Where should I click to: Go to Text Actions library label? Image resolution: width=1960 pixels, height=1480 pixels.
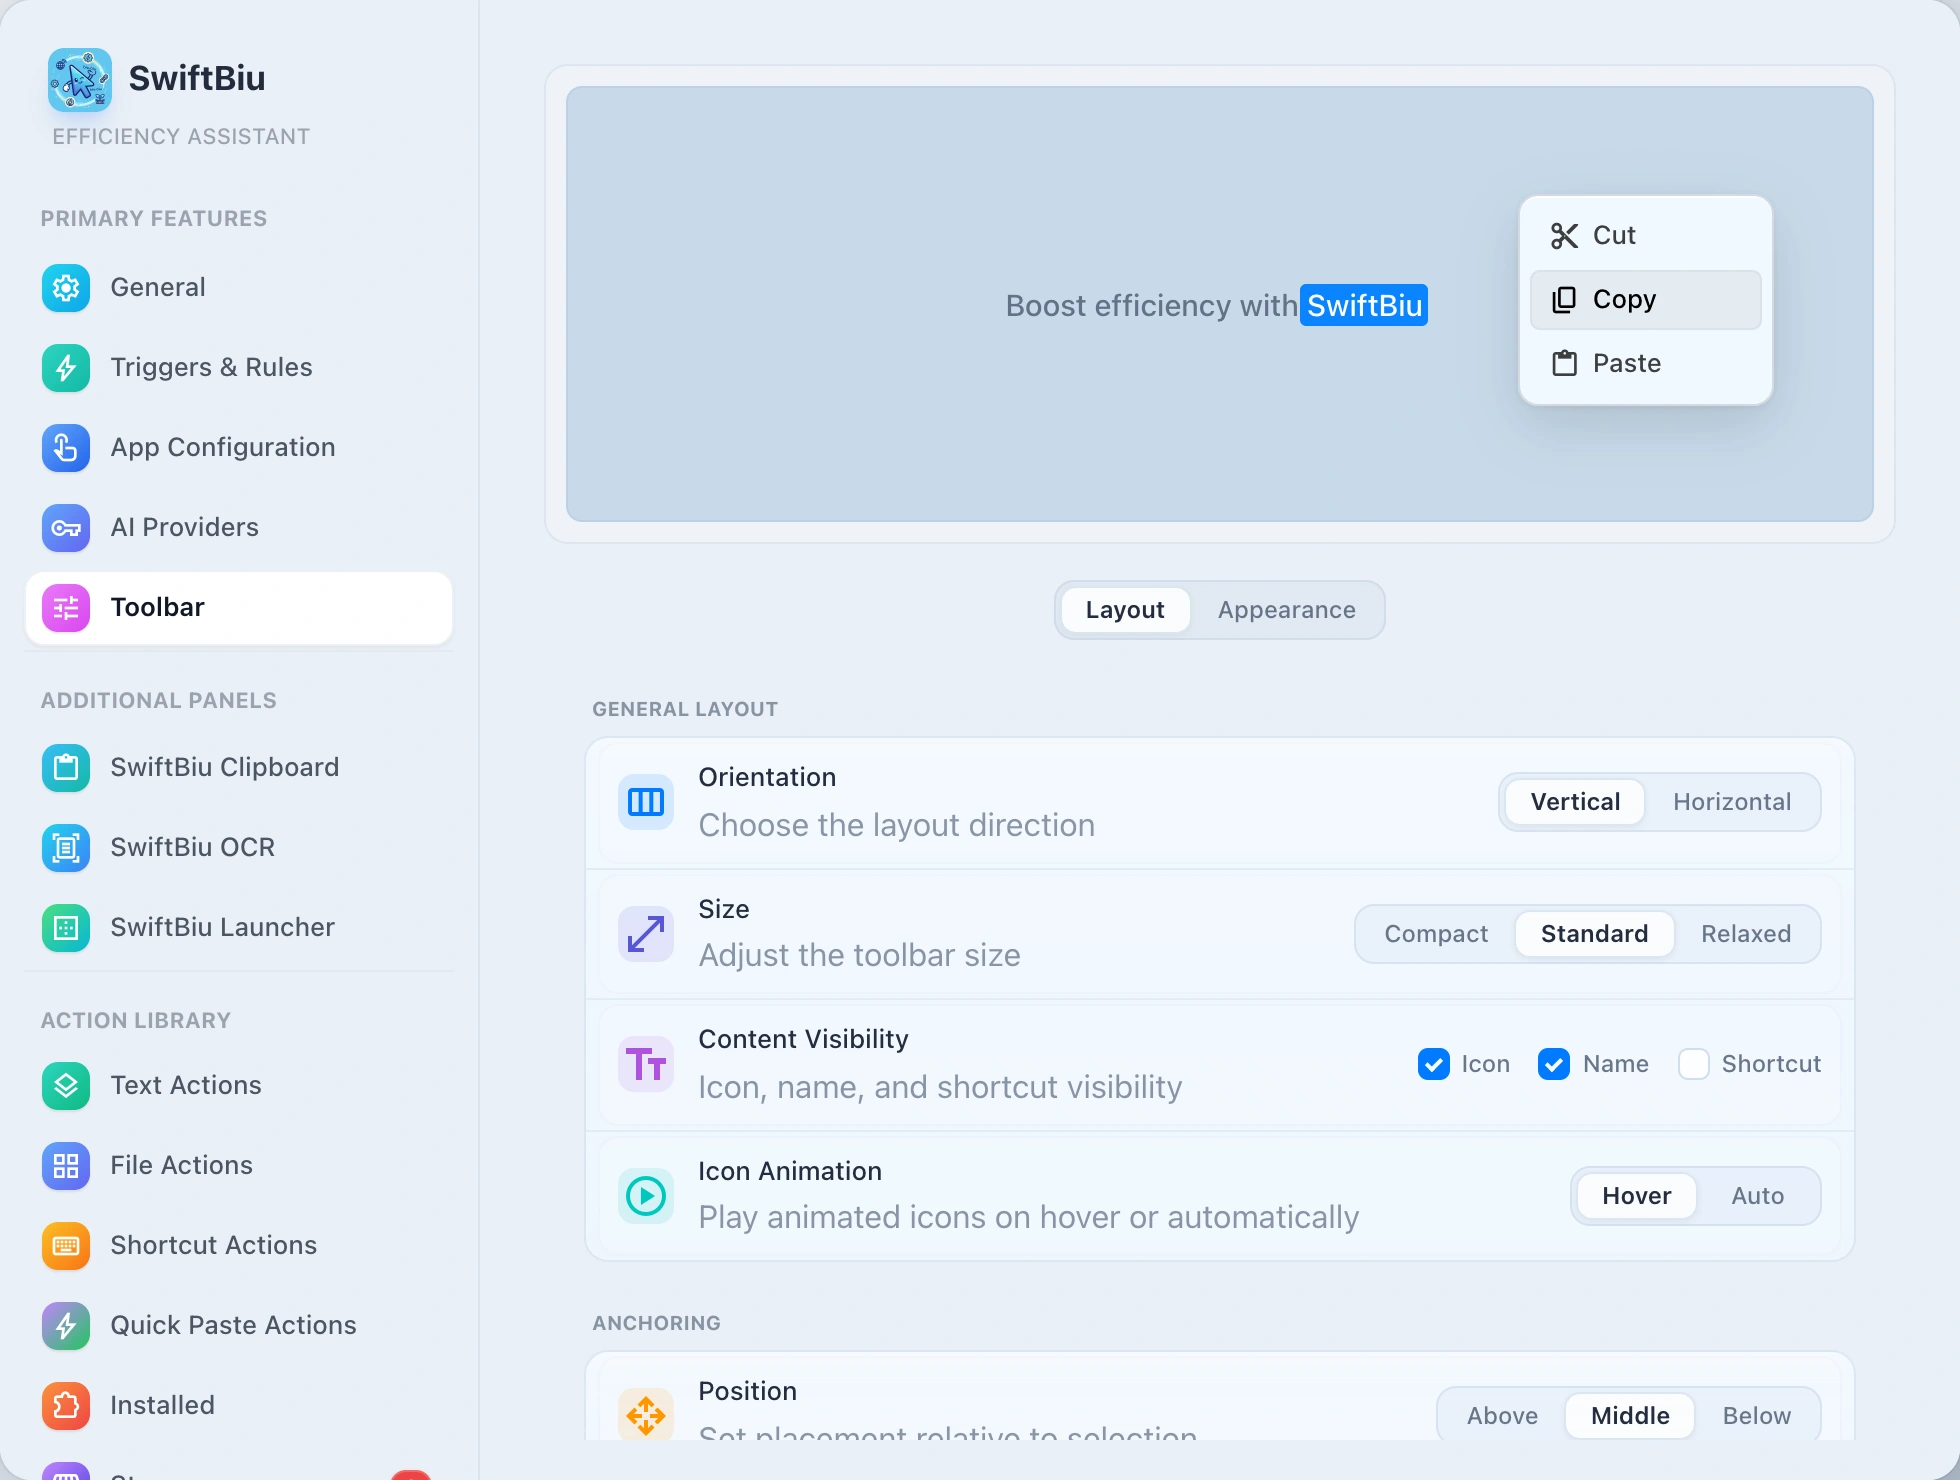(x=186, y=1086)
